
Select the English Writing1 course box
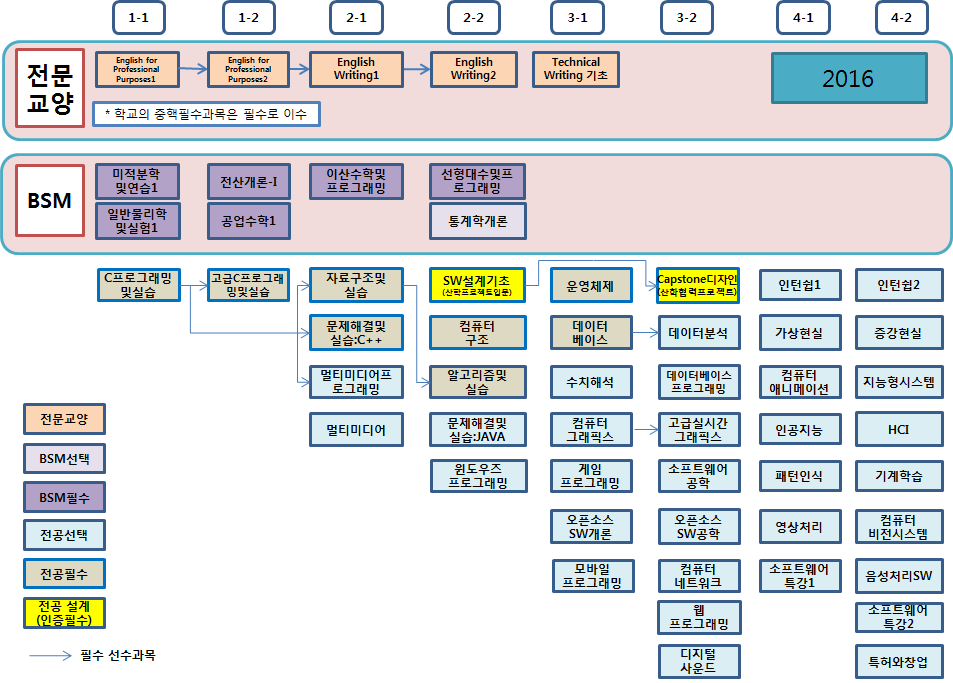[356, 69]
